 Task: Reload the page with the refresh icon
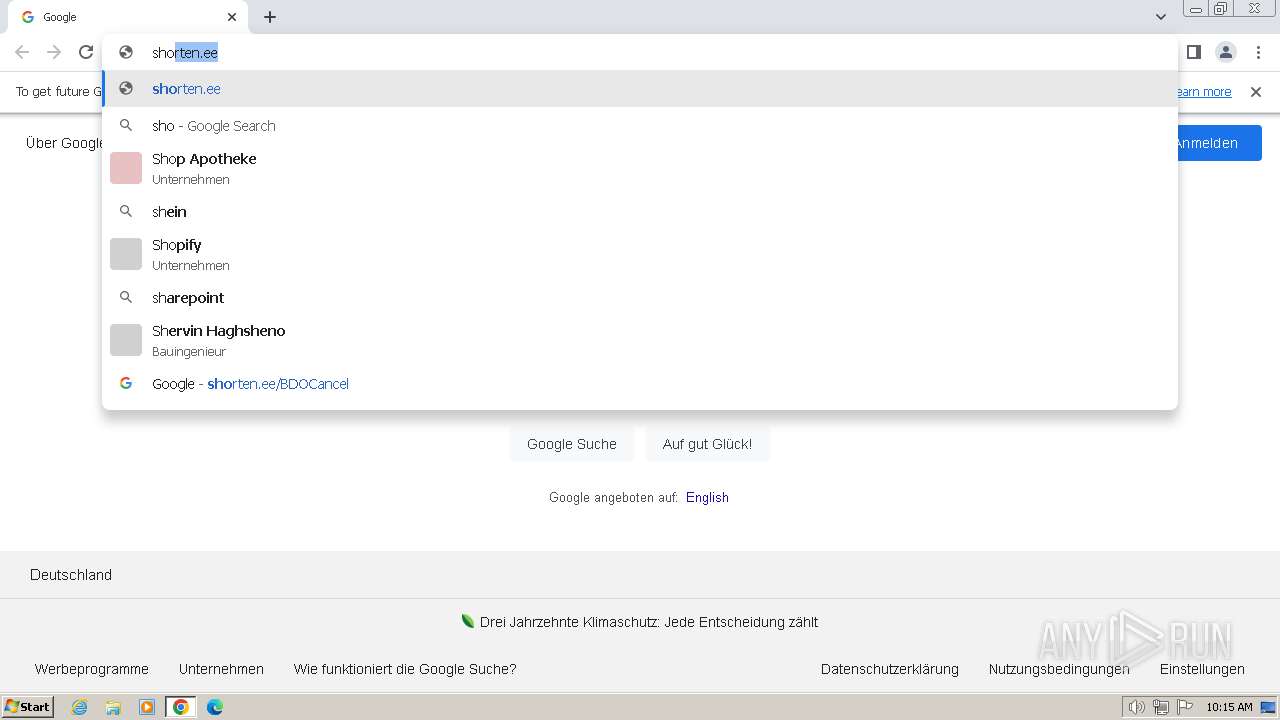(86, 52)
